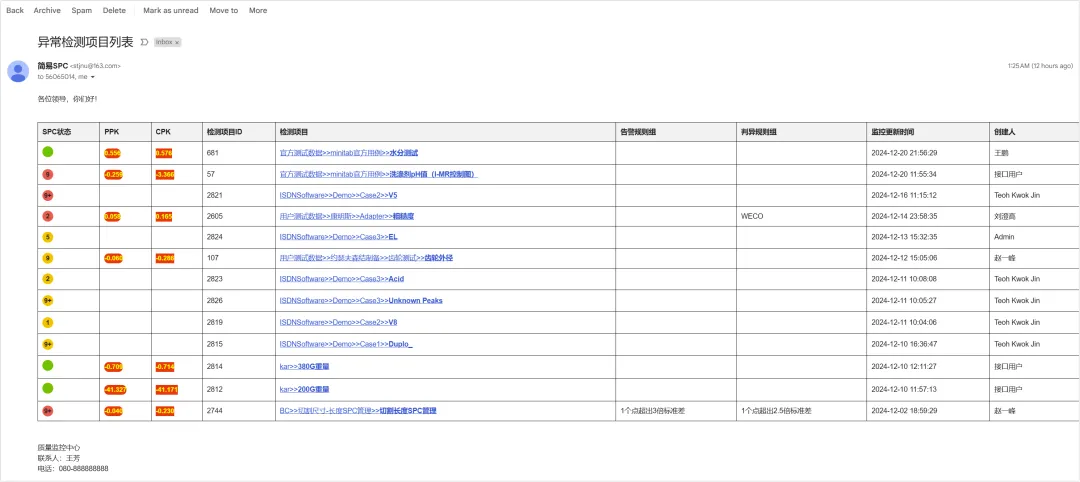
Task: Click the green status dot for ID 2812
Action: [x=48, y=388]
